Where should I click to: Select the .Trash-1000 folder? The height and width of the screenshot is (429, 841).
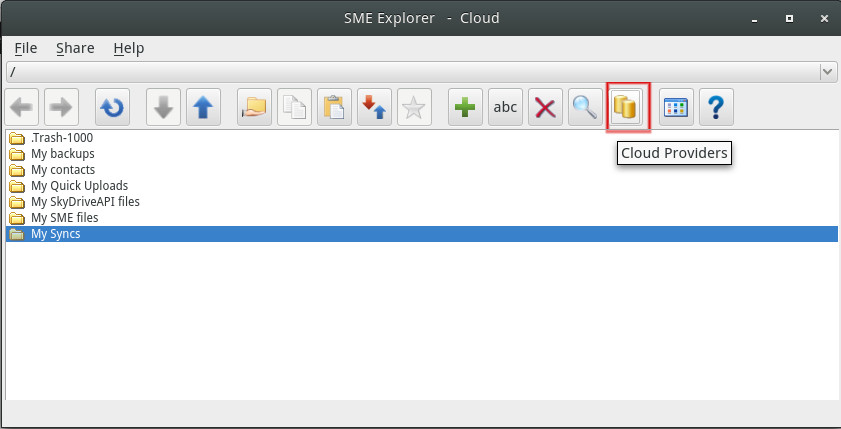(x=422, y=138)
